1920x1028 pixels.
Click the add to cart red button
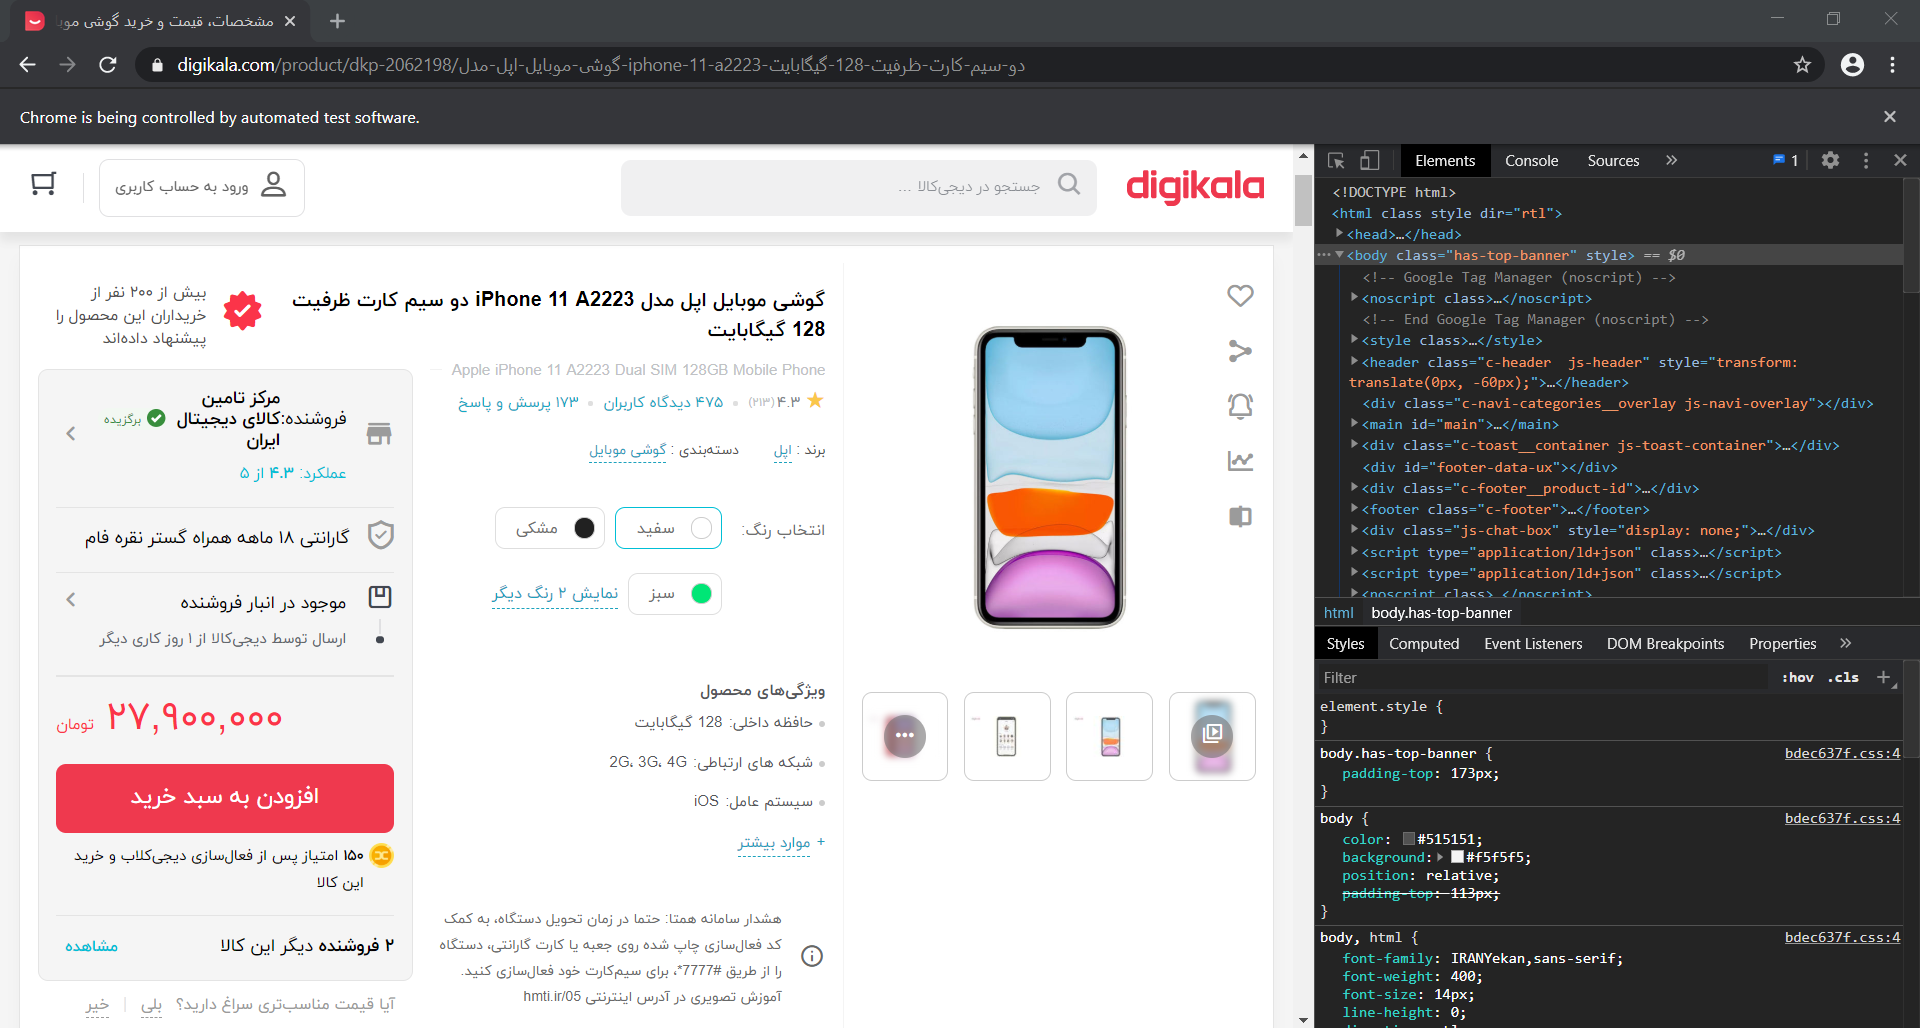[225, 798]
